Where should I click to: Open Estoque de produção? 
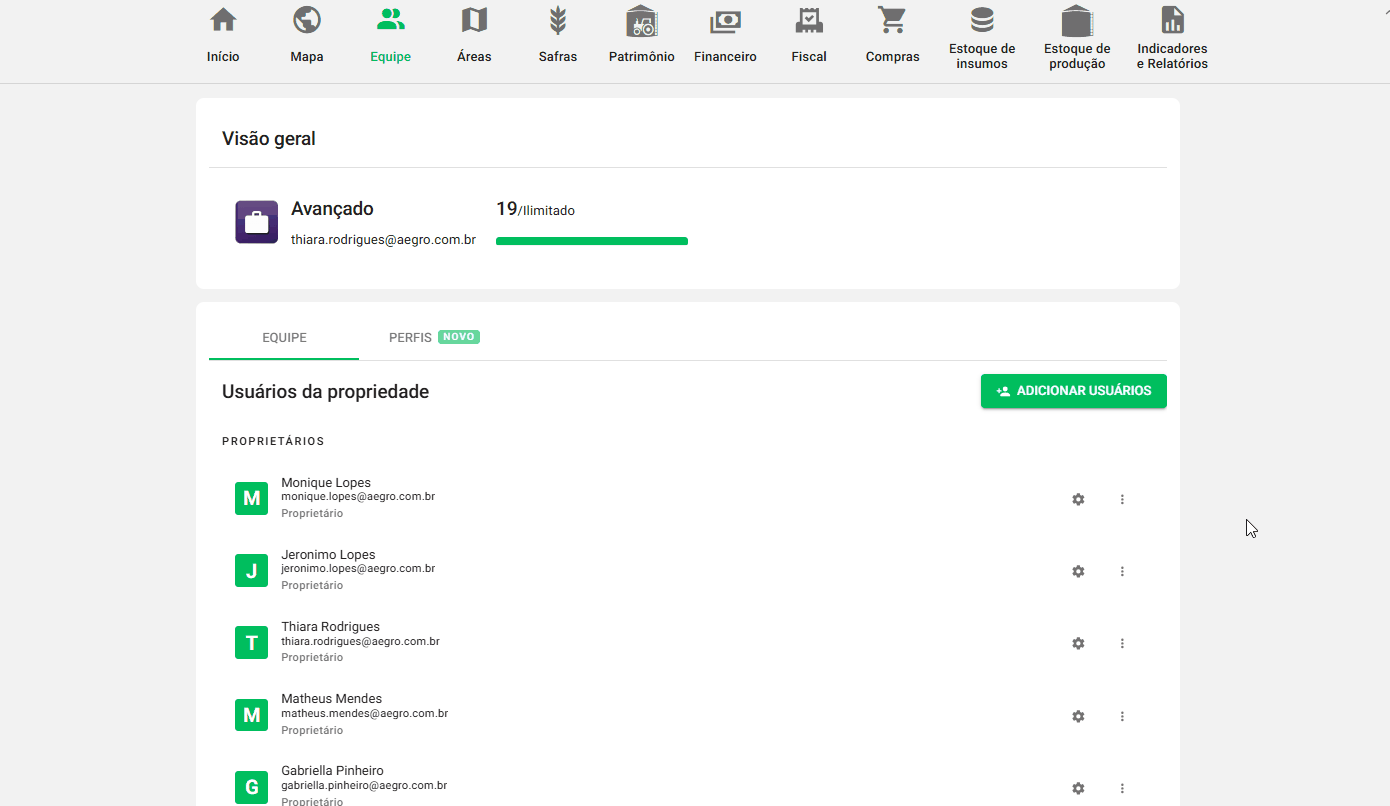point(1076,33)
